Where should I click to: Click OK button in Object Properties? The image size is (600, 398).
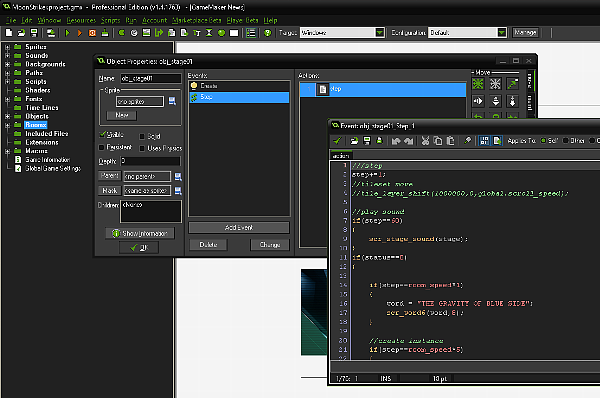point(139,248)
